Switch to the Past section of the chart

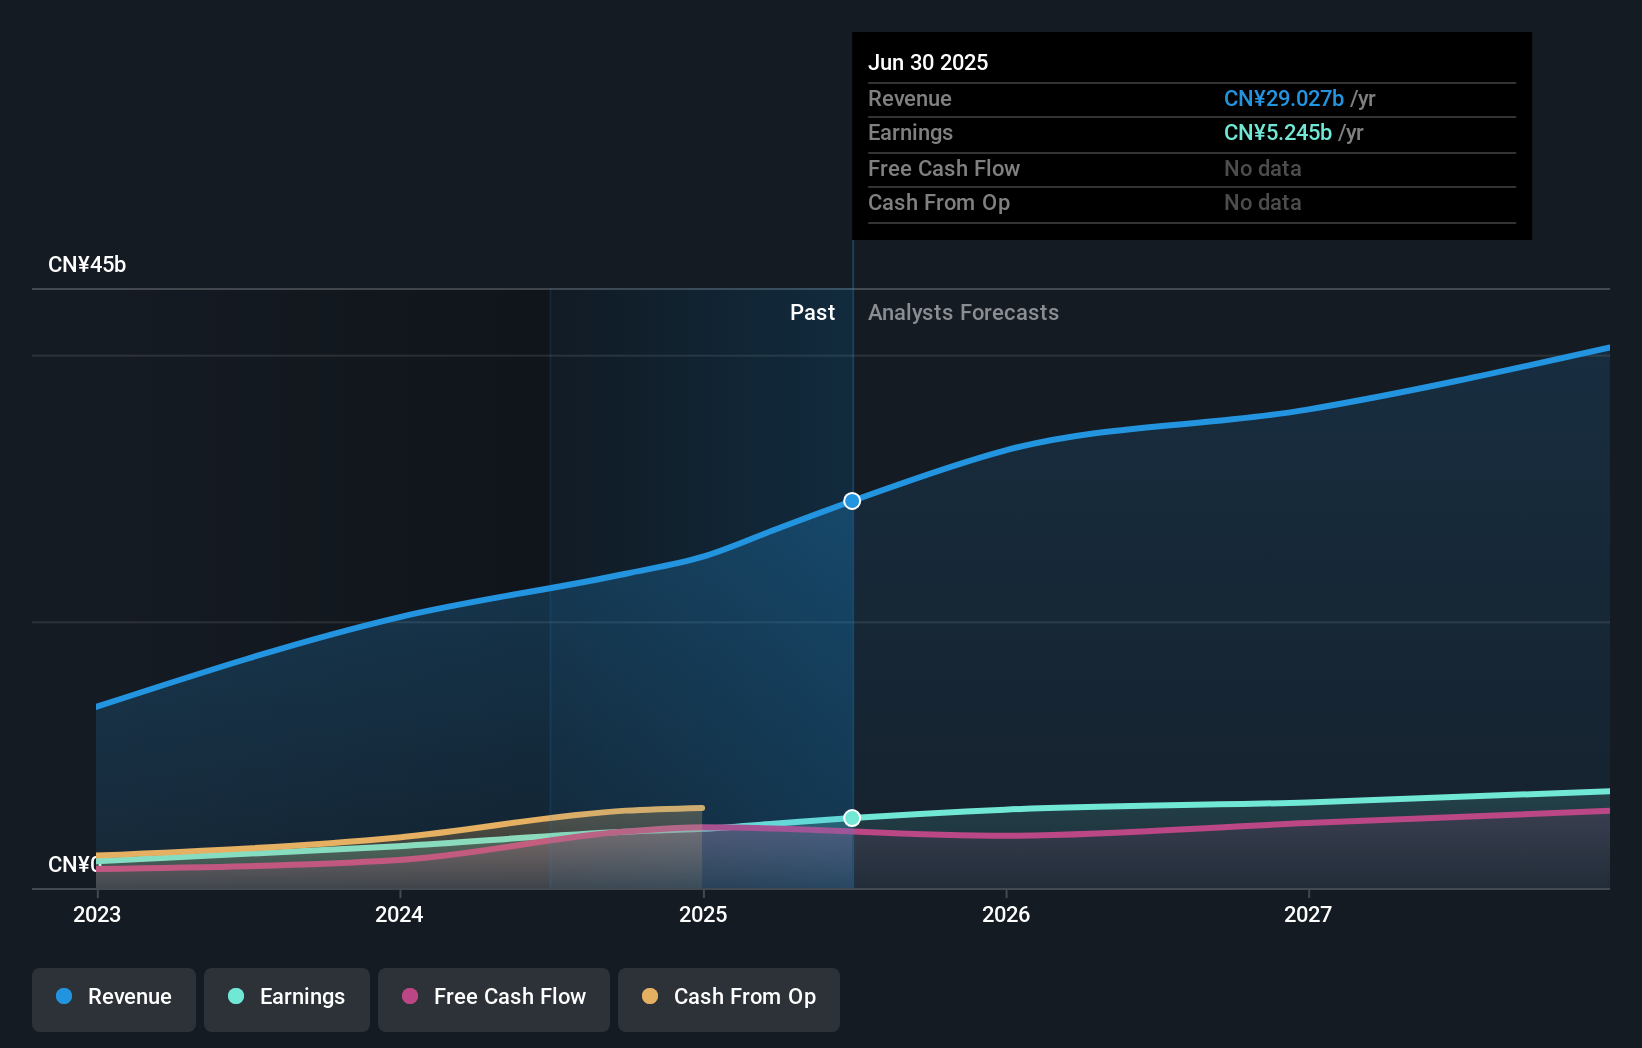point(812,312)
